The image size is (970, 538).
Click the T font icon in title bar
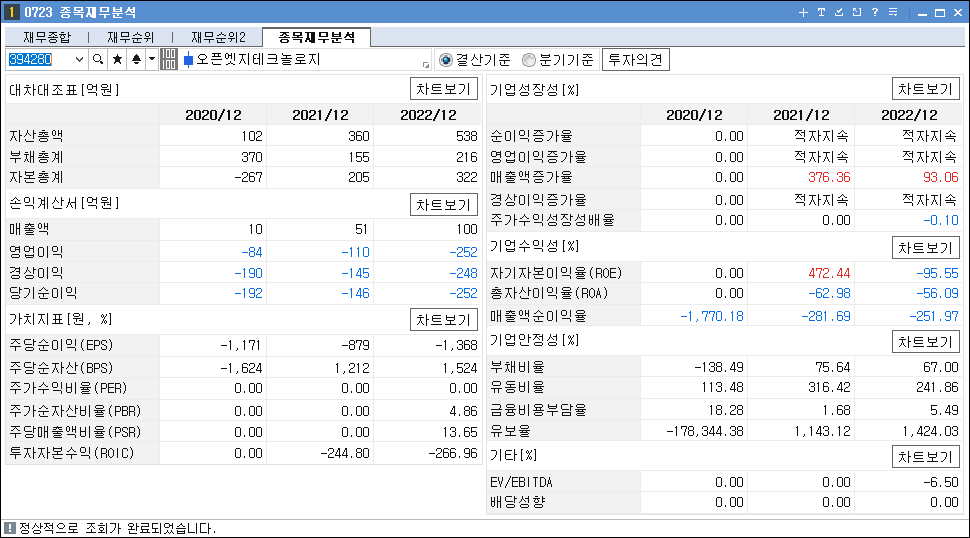tap(821, 12)
